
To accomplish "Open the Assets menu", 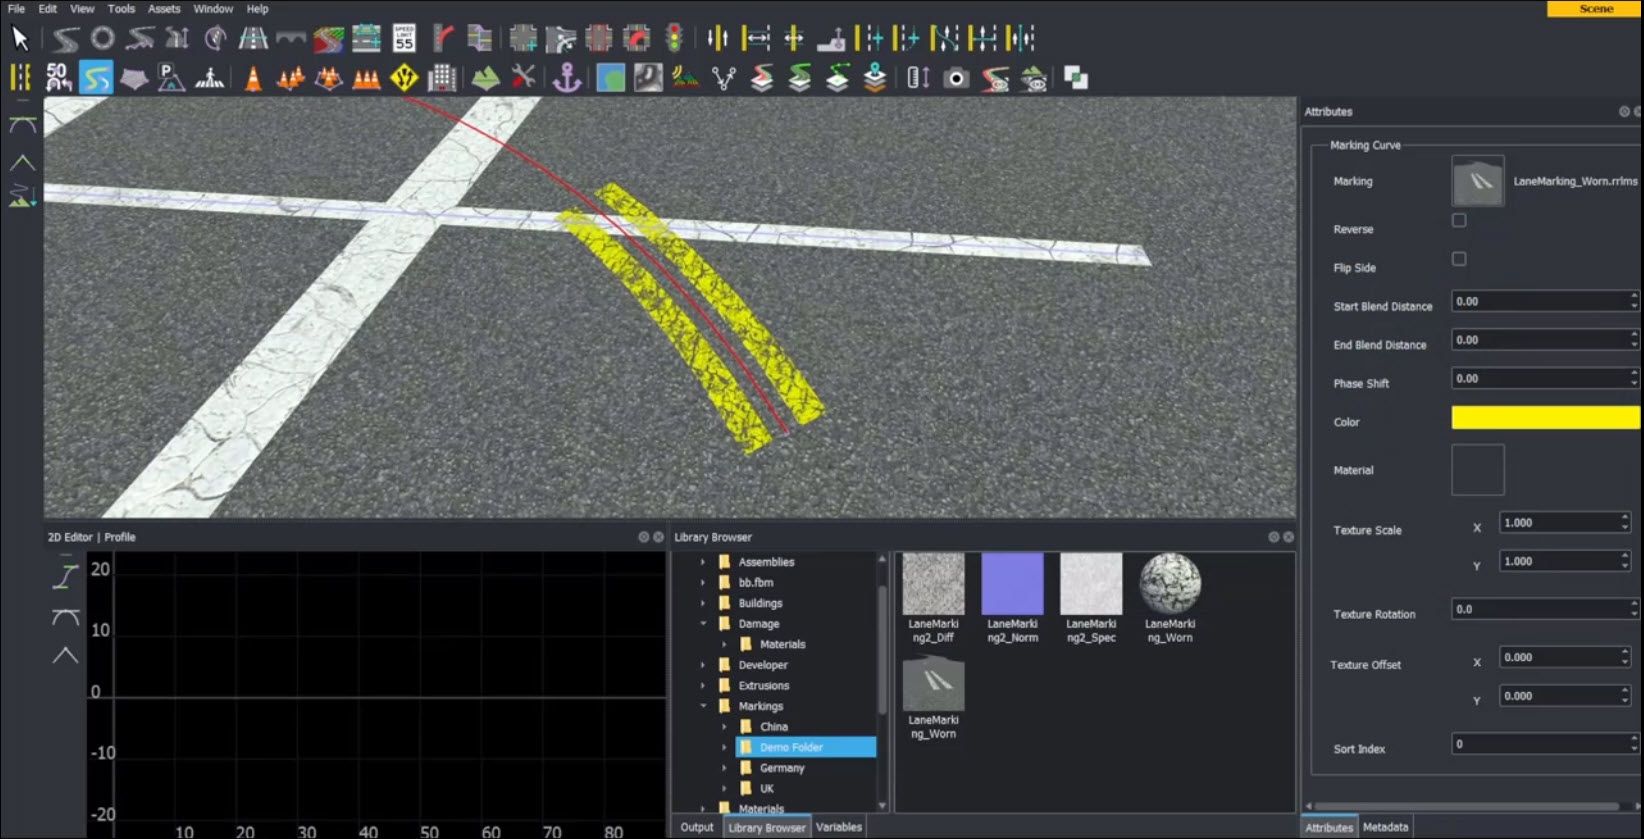I will coord(164,9).
